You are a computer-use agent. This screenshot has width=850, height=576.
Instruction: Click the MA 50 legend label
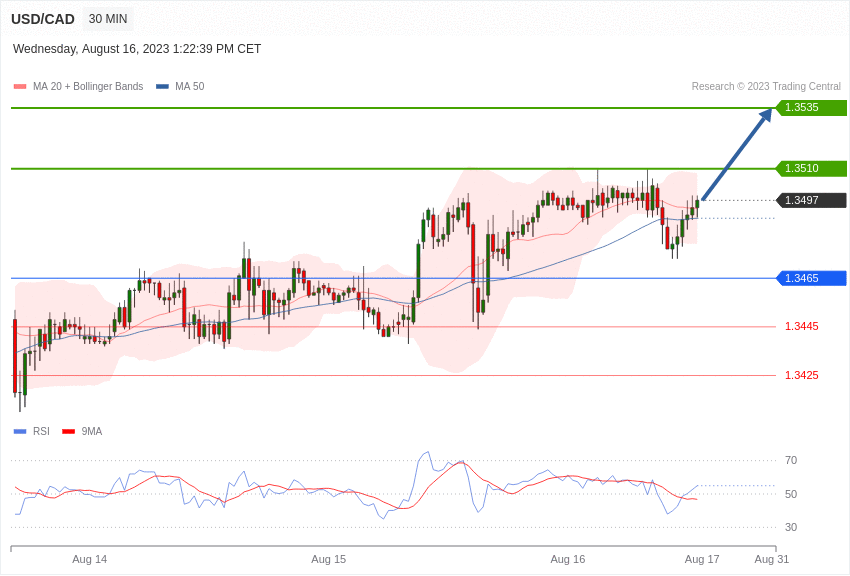pyautogui.click(x=190, y=87)
